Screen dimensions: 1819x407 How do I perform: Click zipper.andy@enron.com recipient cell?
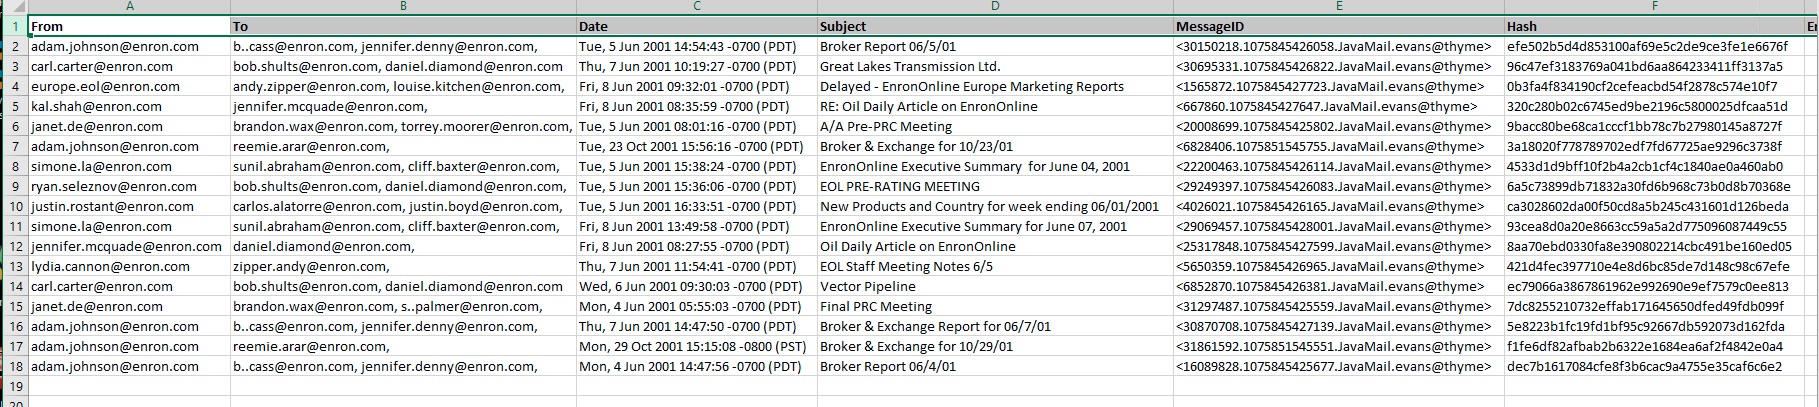click(x=403, y=266)
